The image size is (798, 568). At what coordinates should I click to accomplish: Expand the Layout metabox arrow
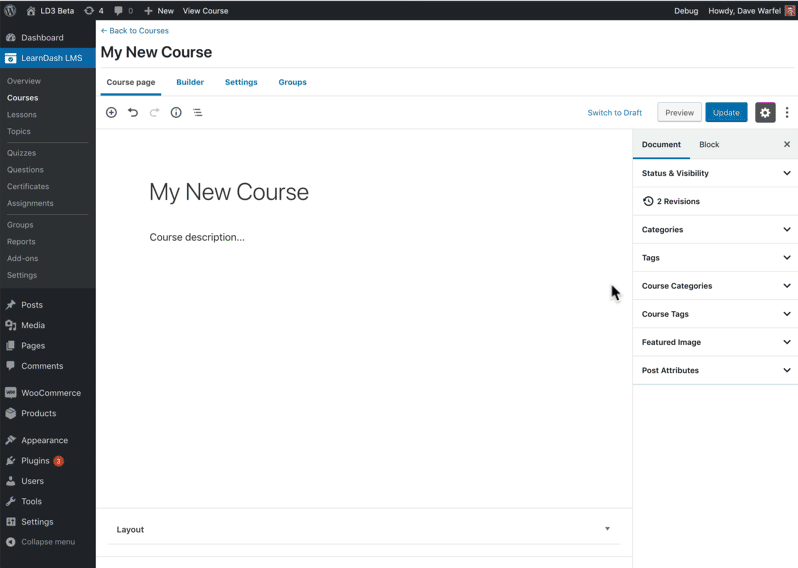(607, 529)
